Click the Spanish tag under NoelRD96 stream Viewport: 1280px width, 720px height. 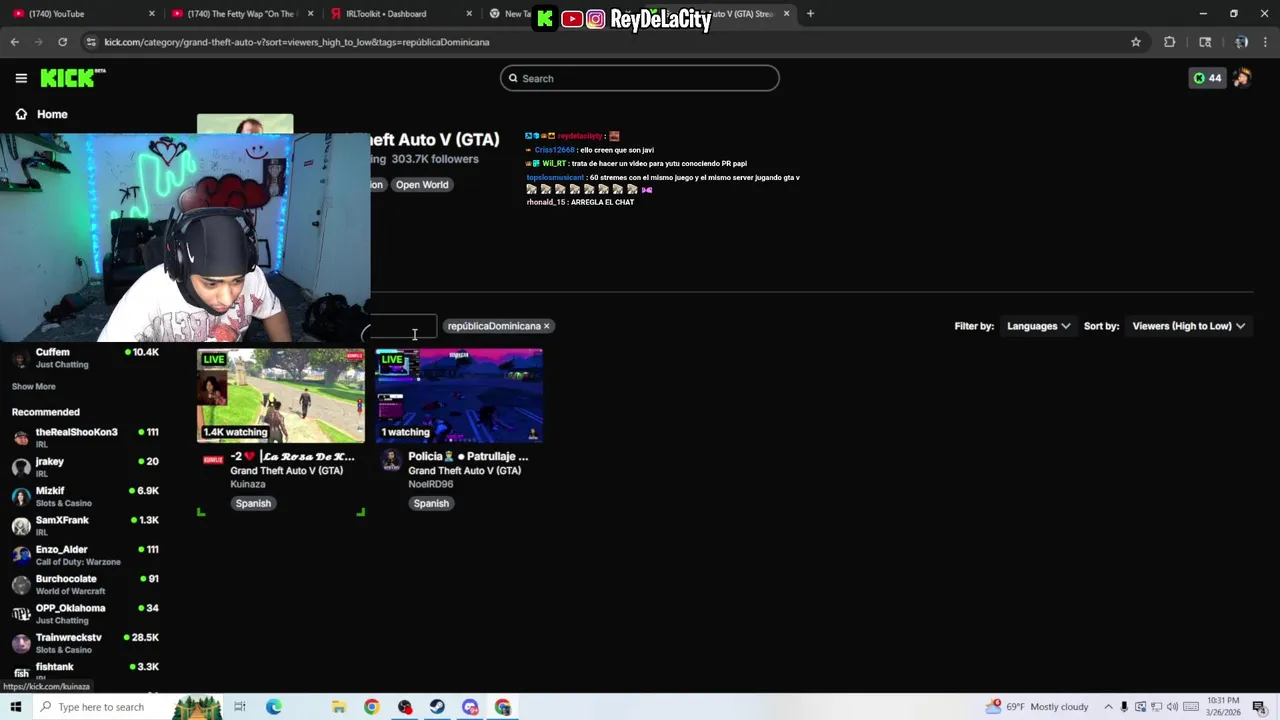[431, 504]
